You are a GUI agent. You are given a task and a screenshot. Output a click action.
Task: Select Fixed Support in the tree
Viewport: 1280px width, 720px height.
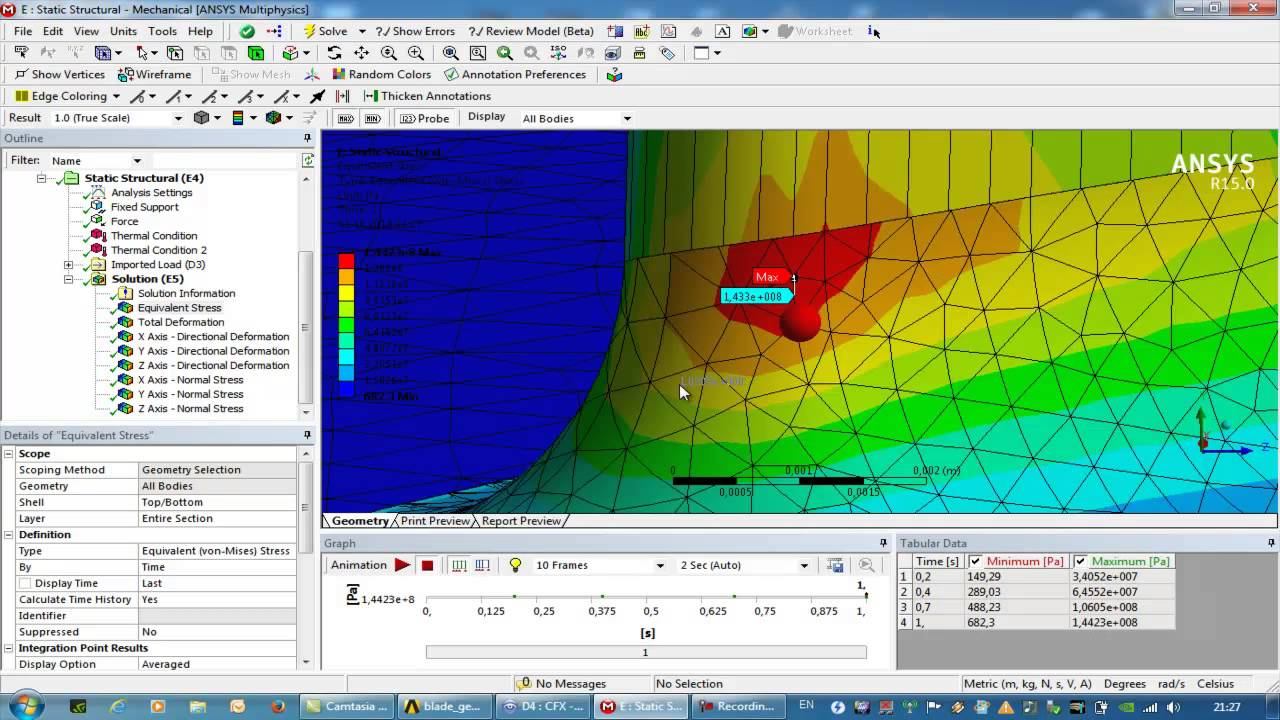[144, 207]
